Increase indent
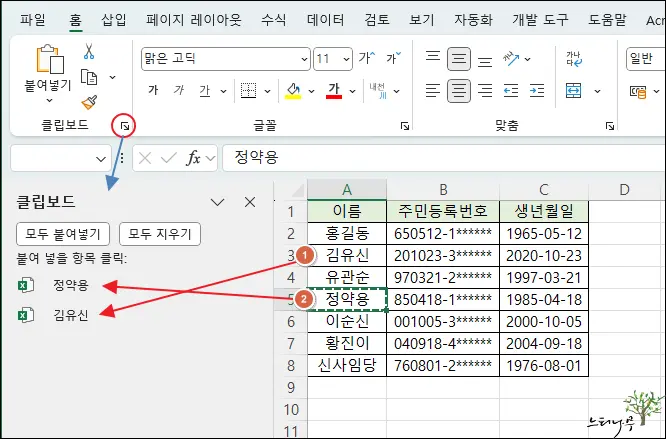This screenshot has height=439, width=666. pyautogui.click(x=537, y=90)
